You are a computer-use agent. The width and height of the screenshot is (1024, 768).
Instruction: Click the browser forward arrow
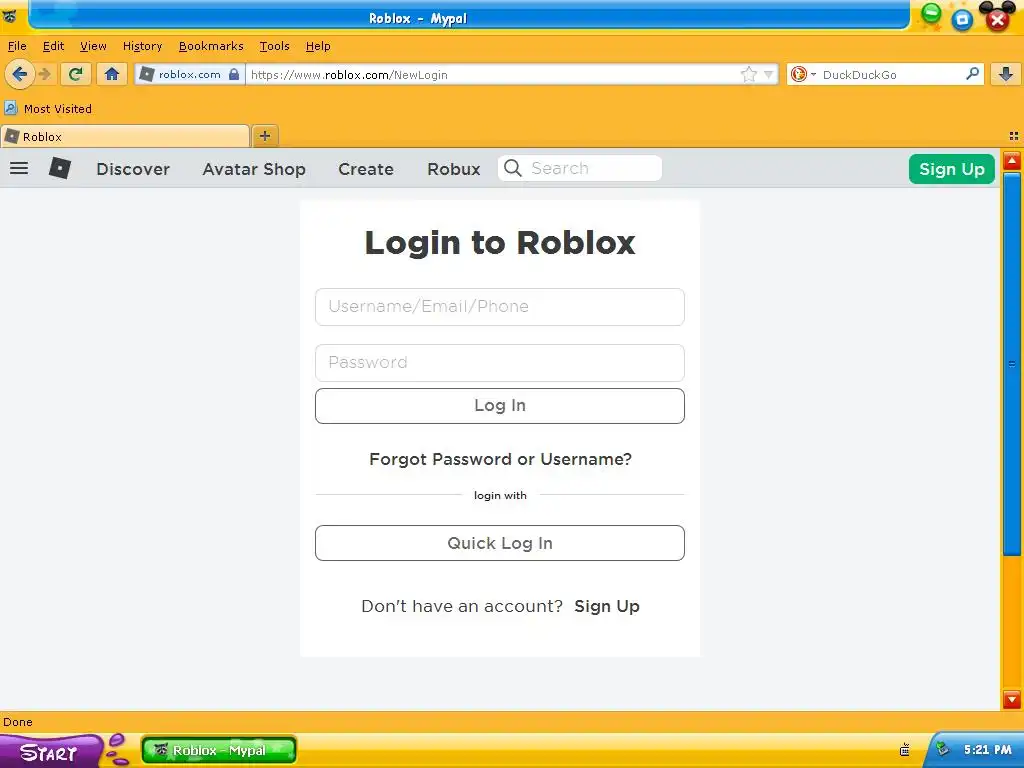[x=44, y=74]
